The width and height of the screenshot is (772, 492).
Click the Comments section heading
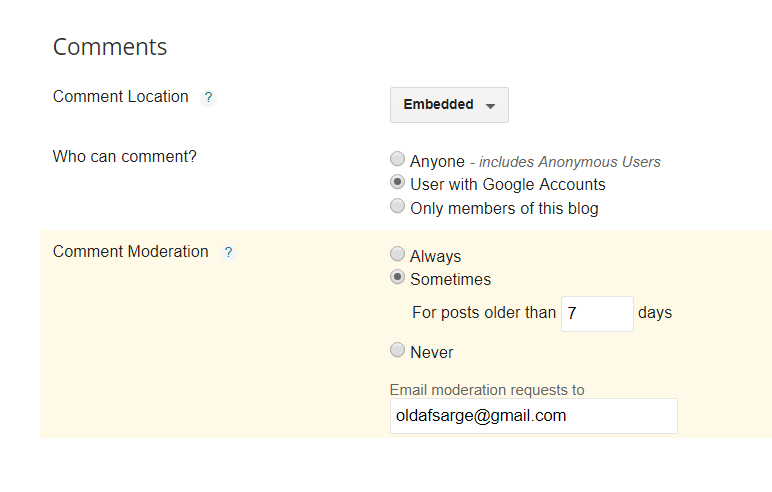110,47
